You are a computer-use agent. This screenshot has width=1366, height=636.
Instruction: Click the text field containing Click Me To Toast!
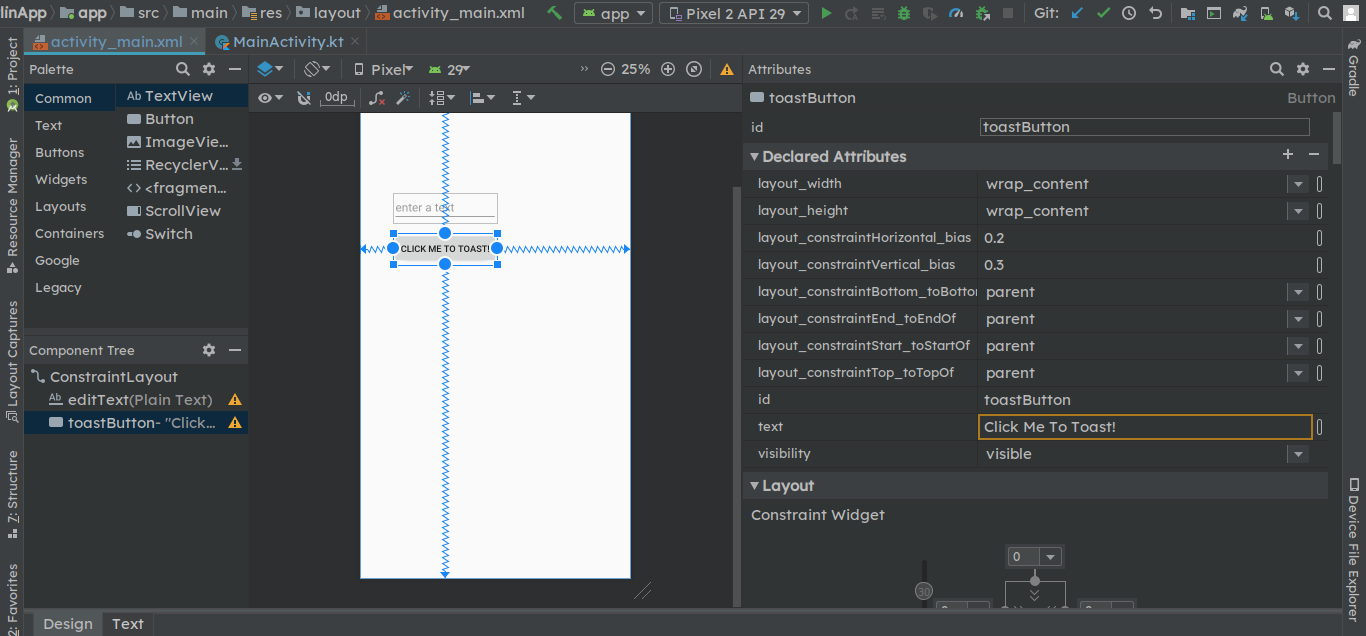click(1143, 426)
